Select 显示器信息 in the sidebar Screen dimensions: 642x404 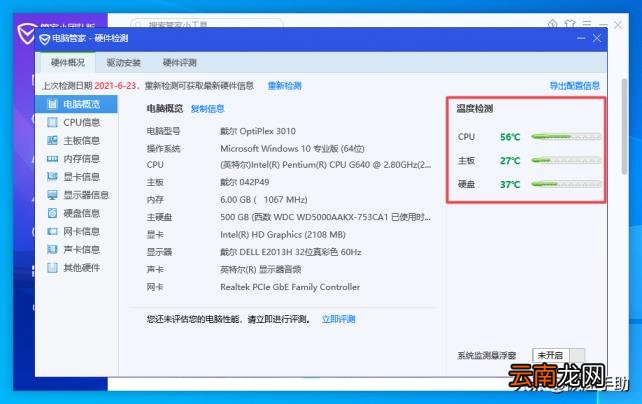coord(76,195)
